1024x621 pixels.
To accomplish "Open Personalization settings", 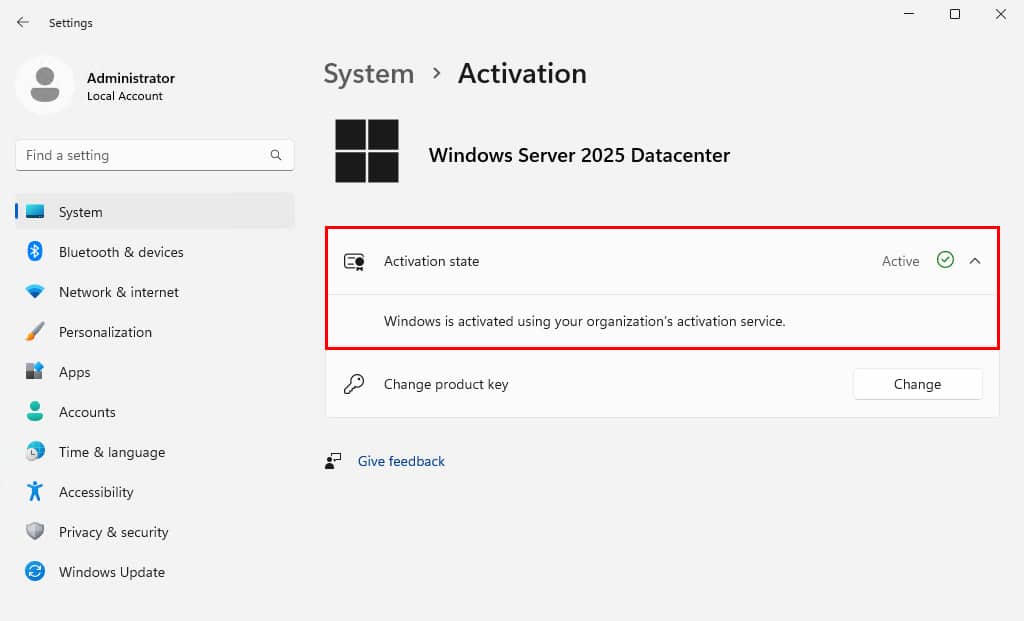I will [155, 331].
